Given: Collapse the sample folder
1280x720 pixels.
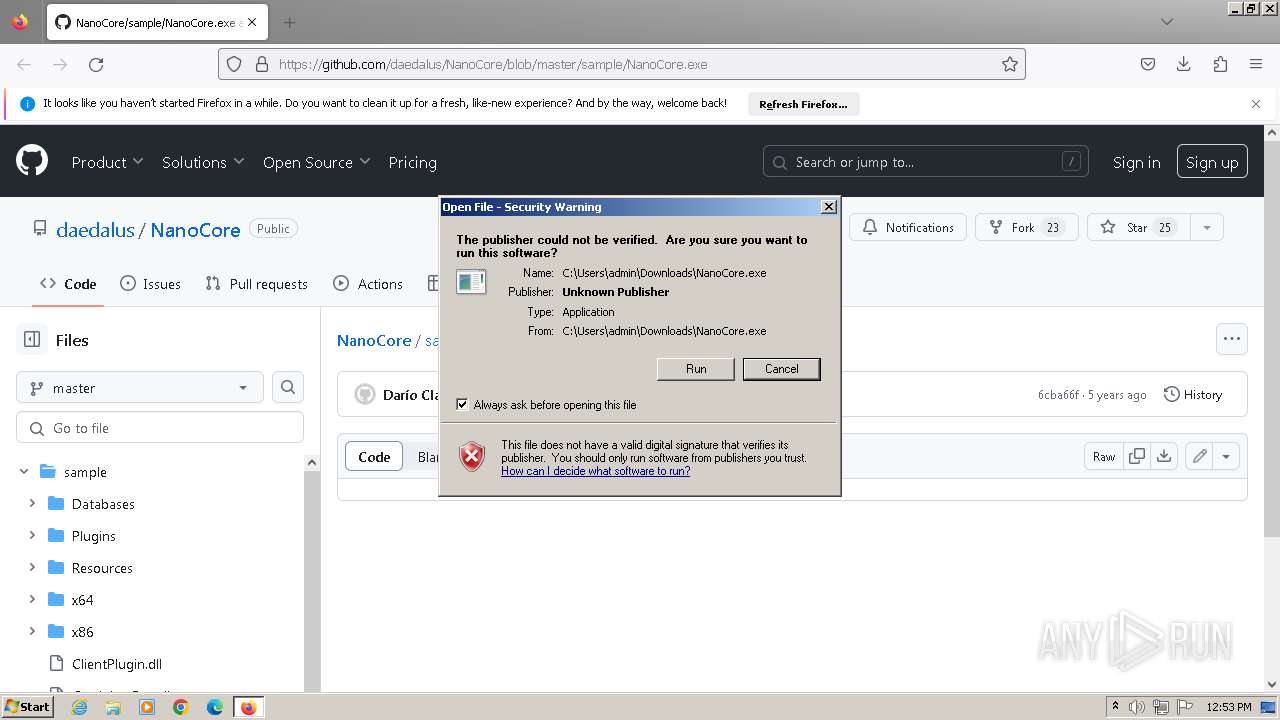Looking at the screenshot, I should (x=24, y=471).
